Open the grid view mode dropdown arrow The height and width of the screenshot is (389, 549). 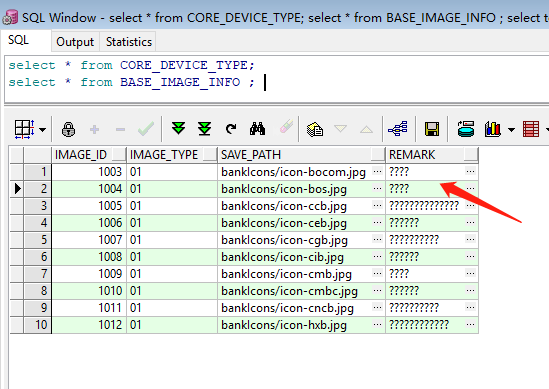coord(43,130)
